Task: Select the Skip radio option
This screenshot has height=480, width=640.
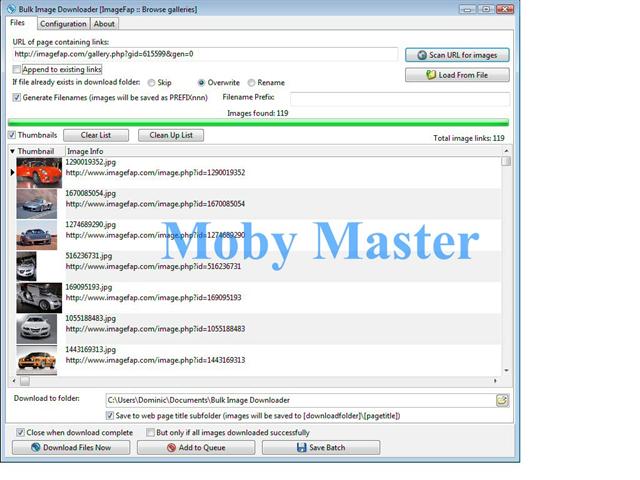Action: point(151,83)
